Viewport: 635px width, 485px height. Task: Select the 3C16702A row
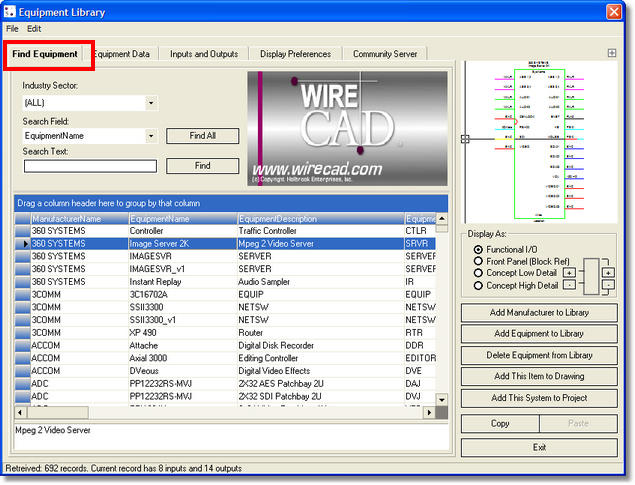coord(225,294)
